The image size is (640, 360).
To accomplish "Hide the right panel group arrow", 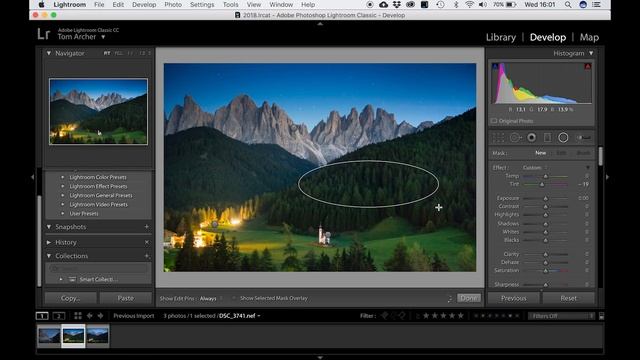I will [607, 177].
